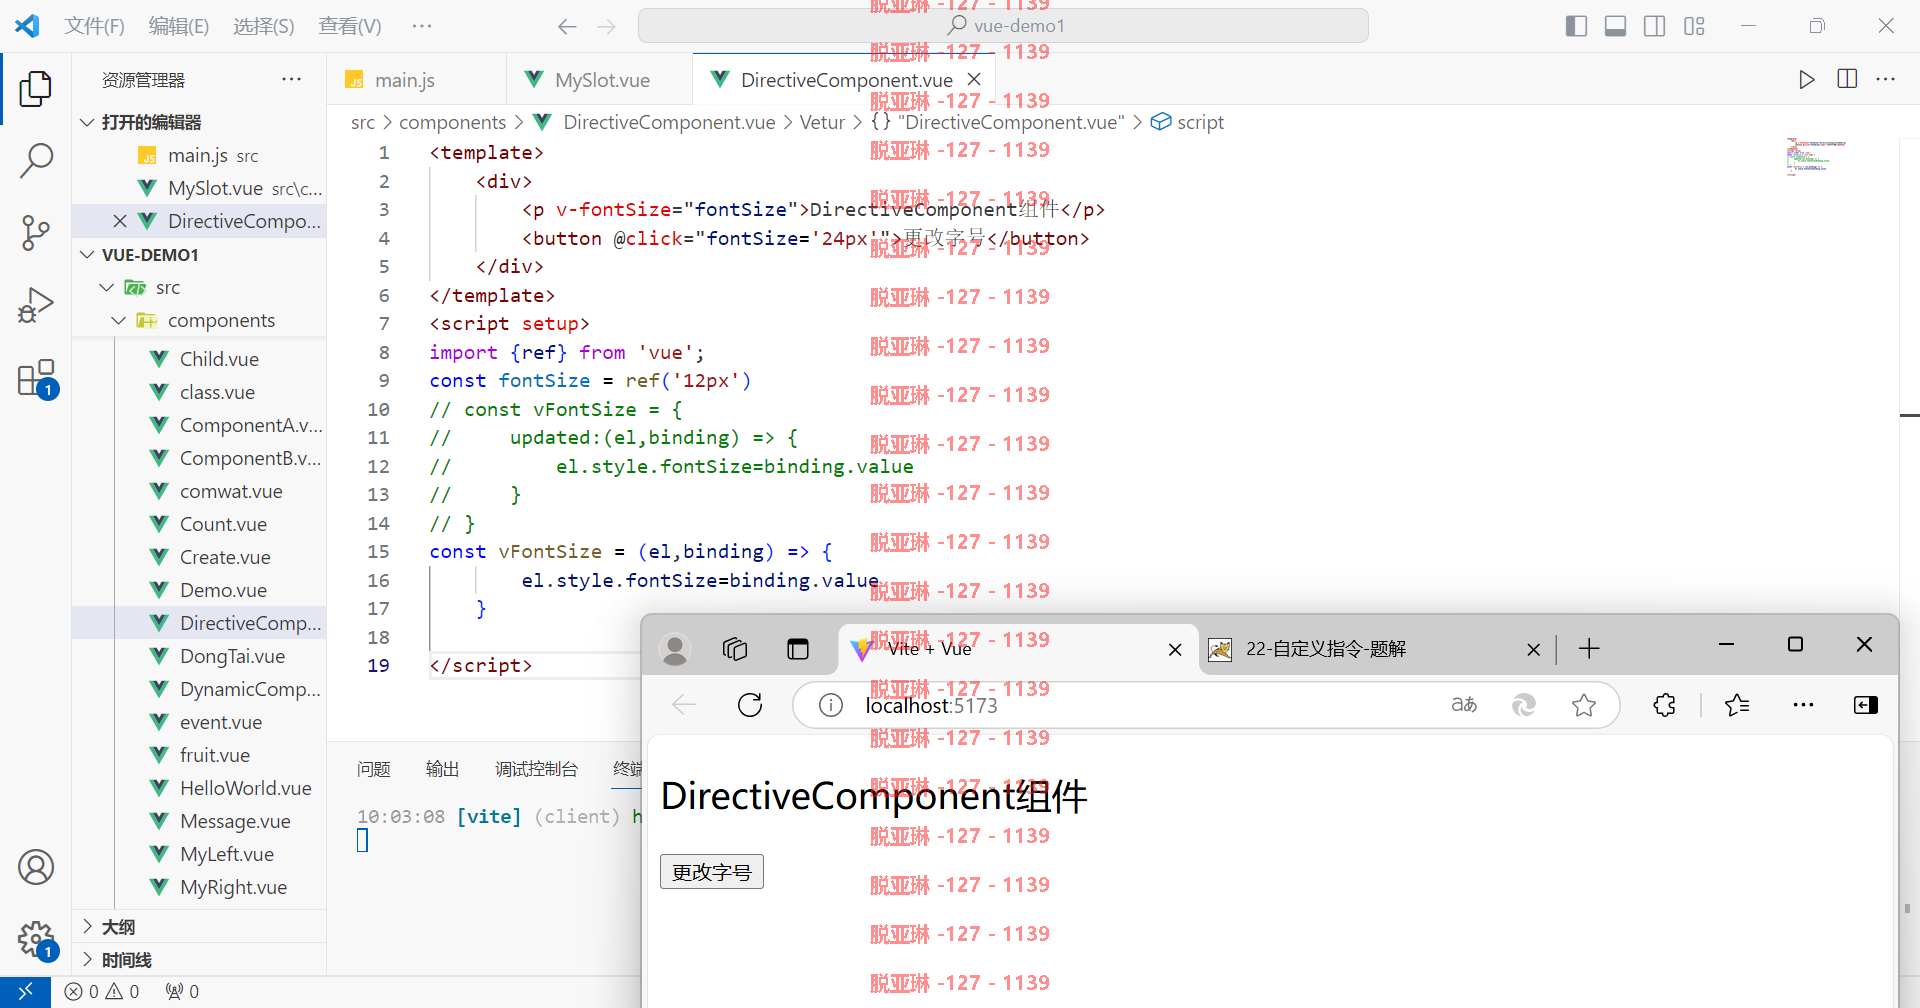Click the vue-demo1 command center search box
The width and height of the screenshot is (1920, 1008).
tap(1003, 26)
